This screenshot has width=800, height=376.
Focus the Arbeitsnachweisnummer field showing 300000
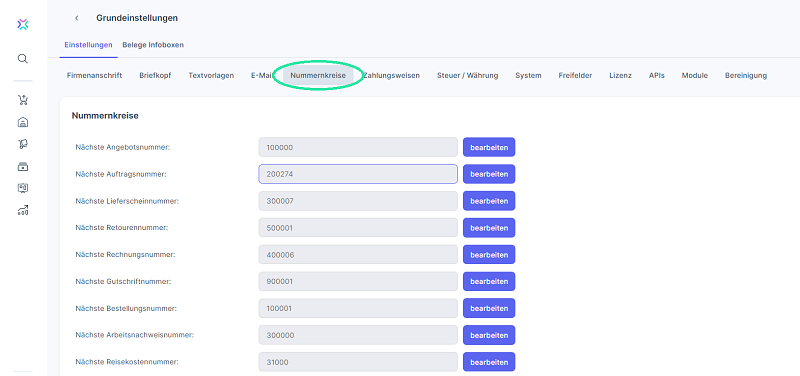(358, 336)
